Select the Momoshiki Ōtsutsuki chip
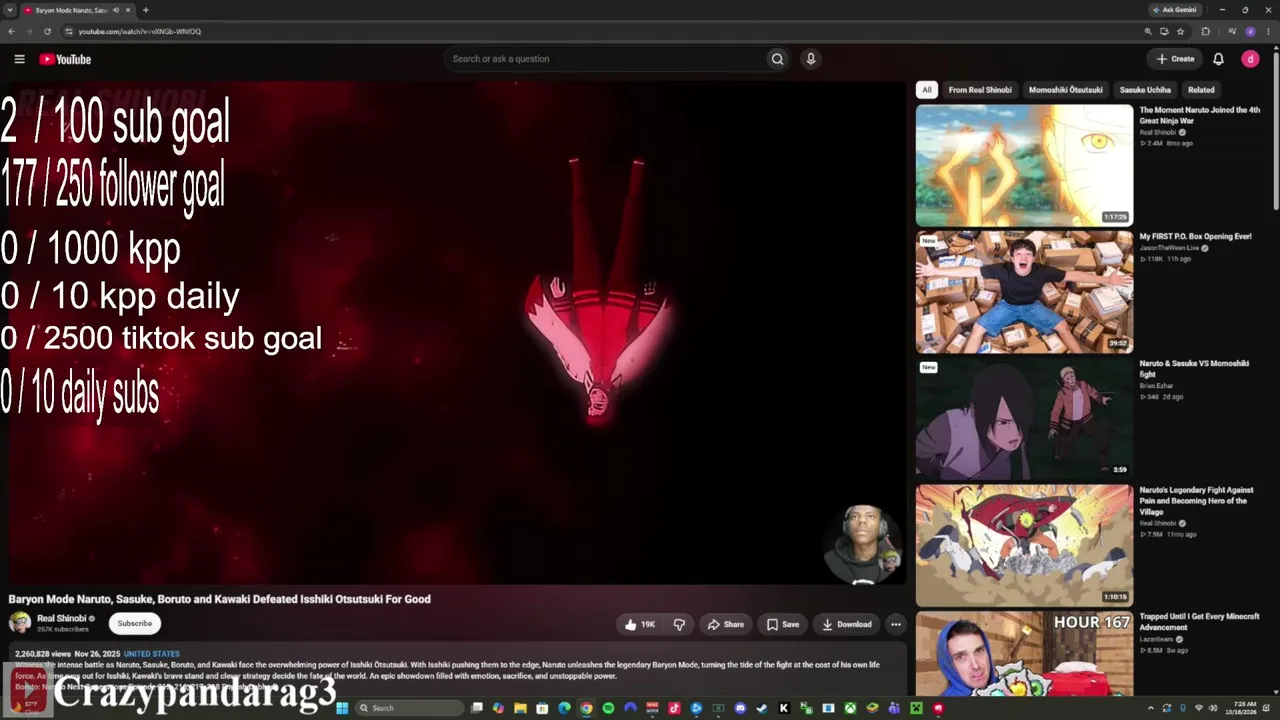 (x=1065, y=90)
